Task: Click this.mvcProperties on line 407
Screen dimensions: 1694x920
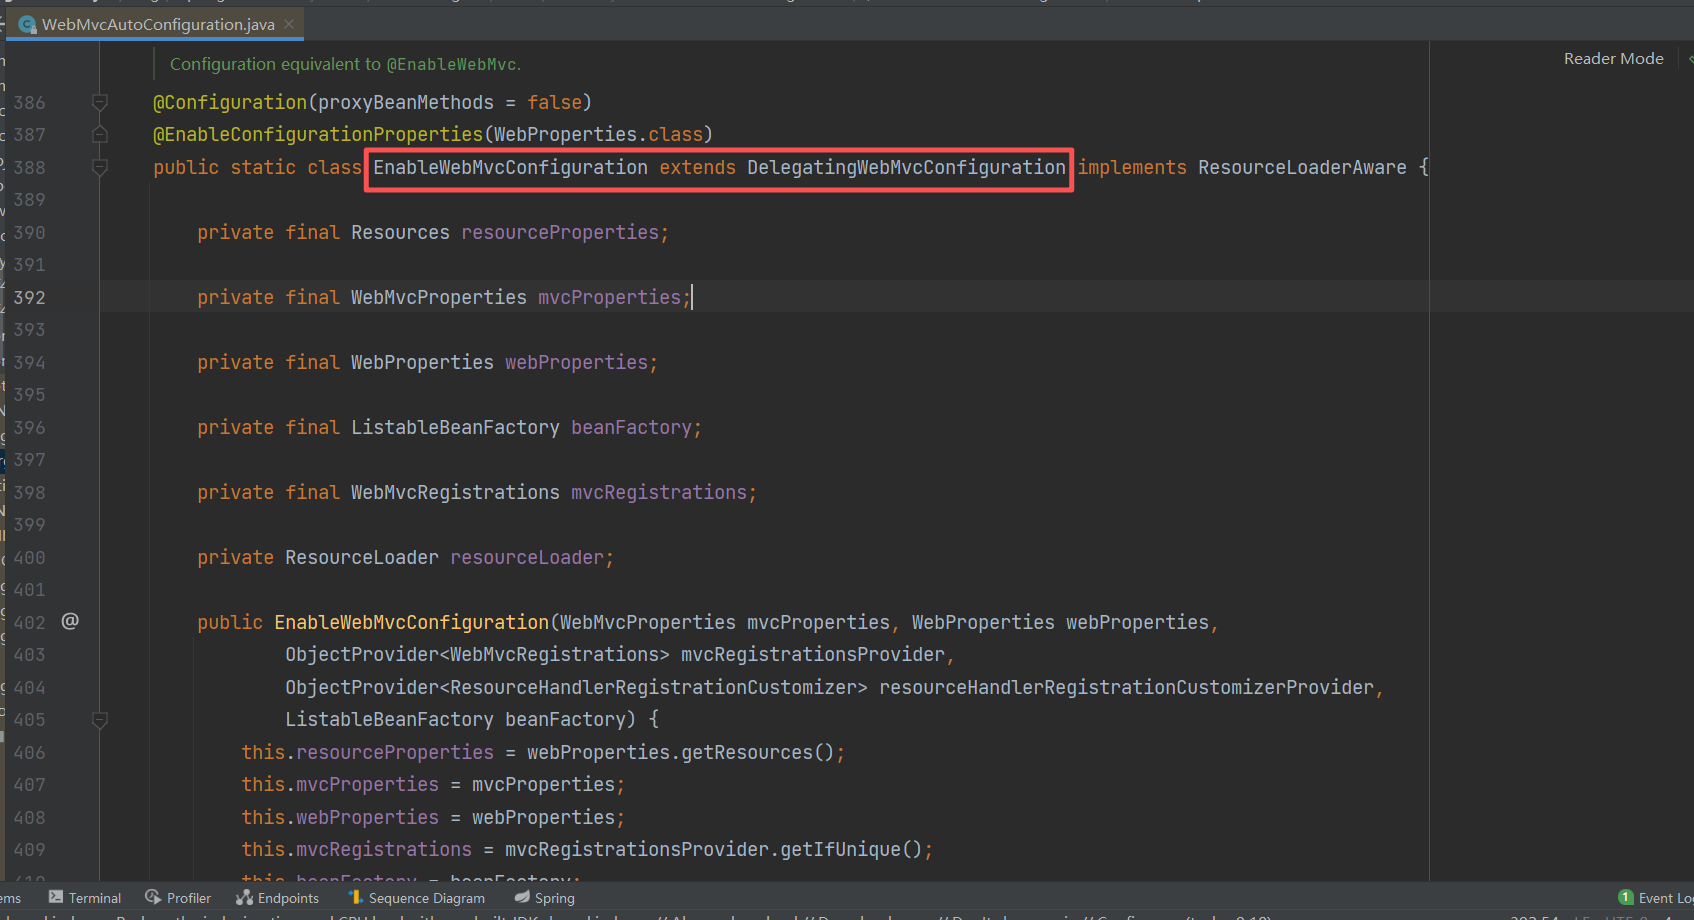Action: click(340, 784)
